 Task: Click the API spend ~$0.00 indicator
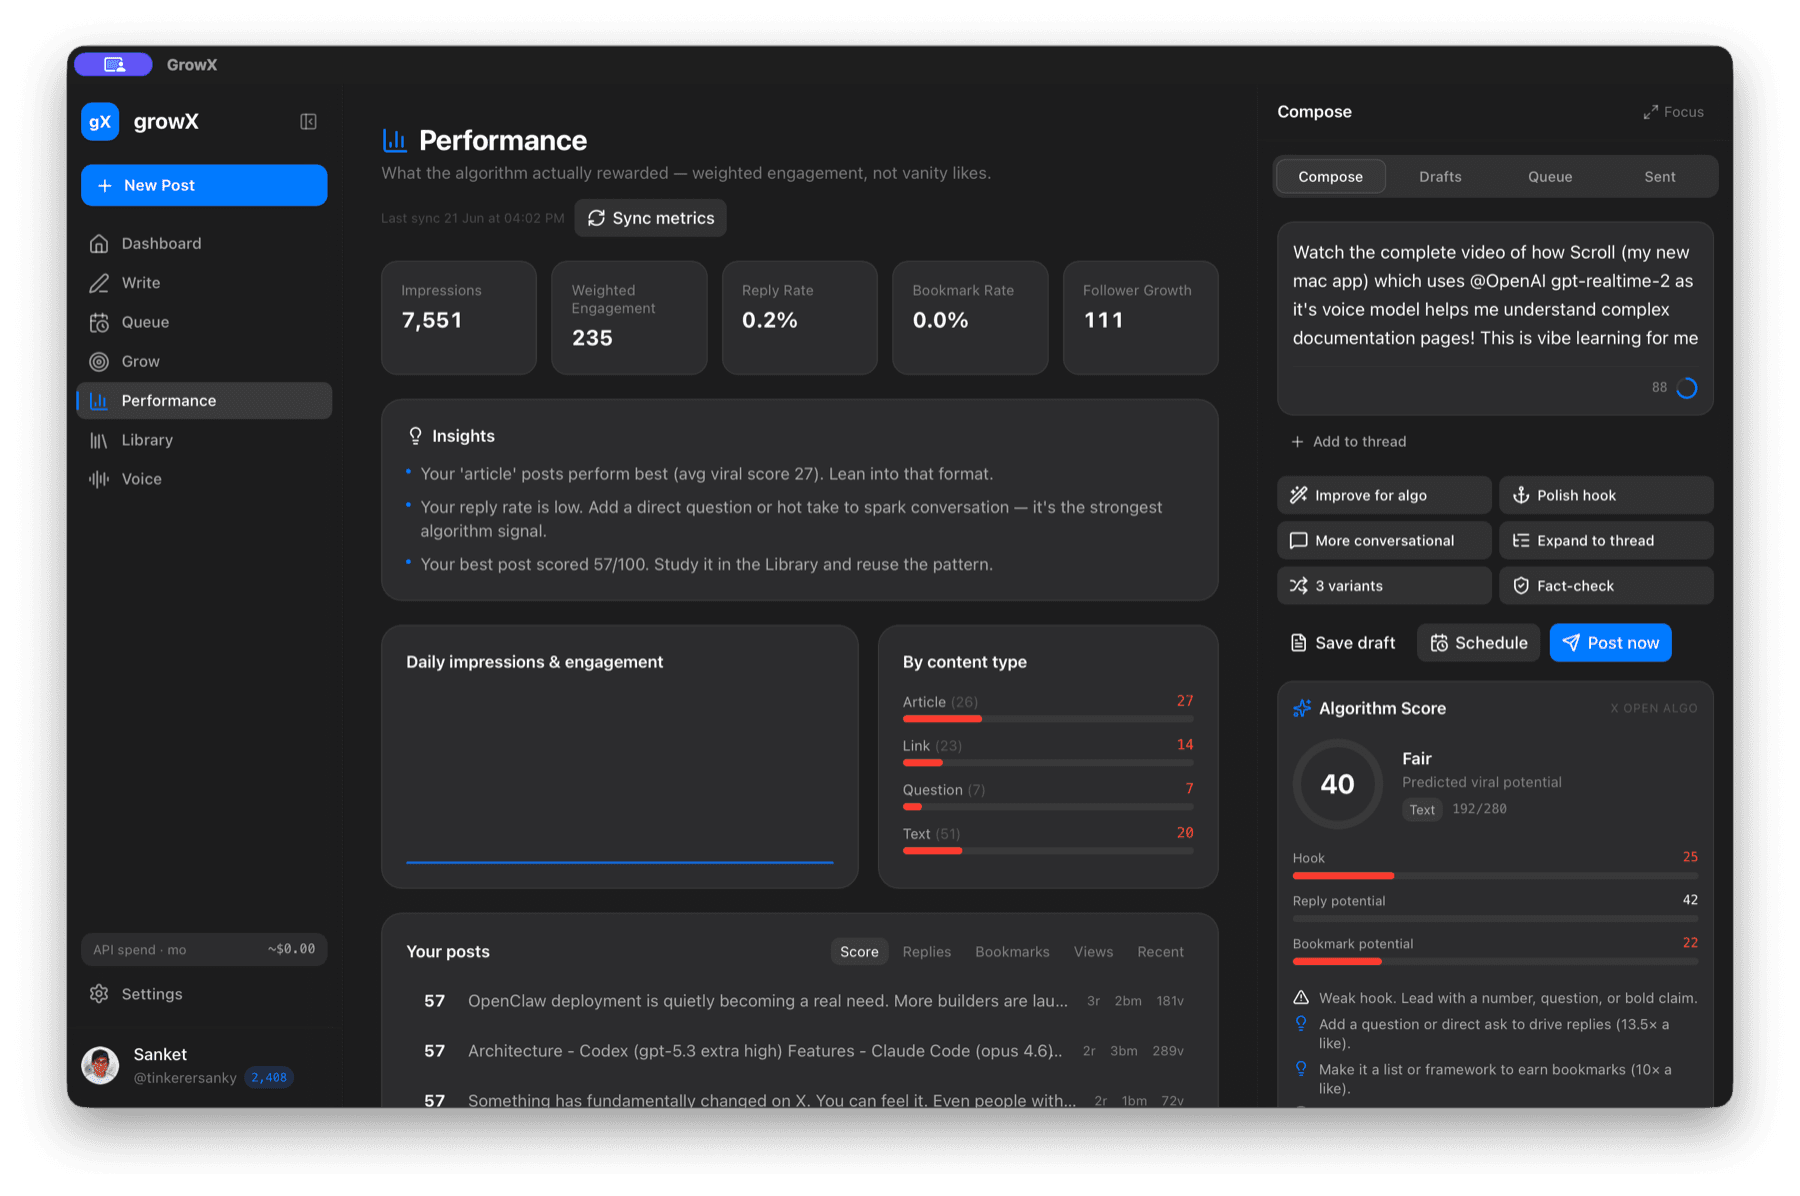pyautogui.click(x=204, y=950)
